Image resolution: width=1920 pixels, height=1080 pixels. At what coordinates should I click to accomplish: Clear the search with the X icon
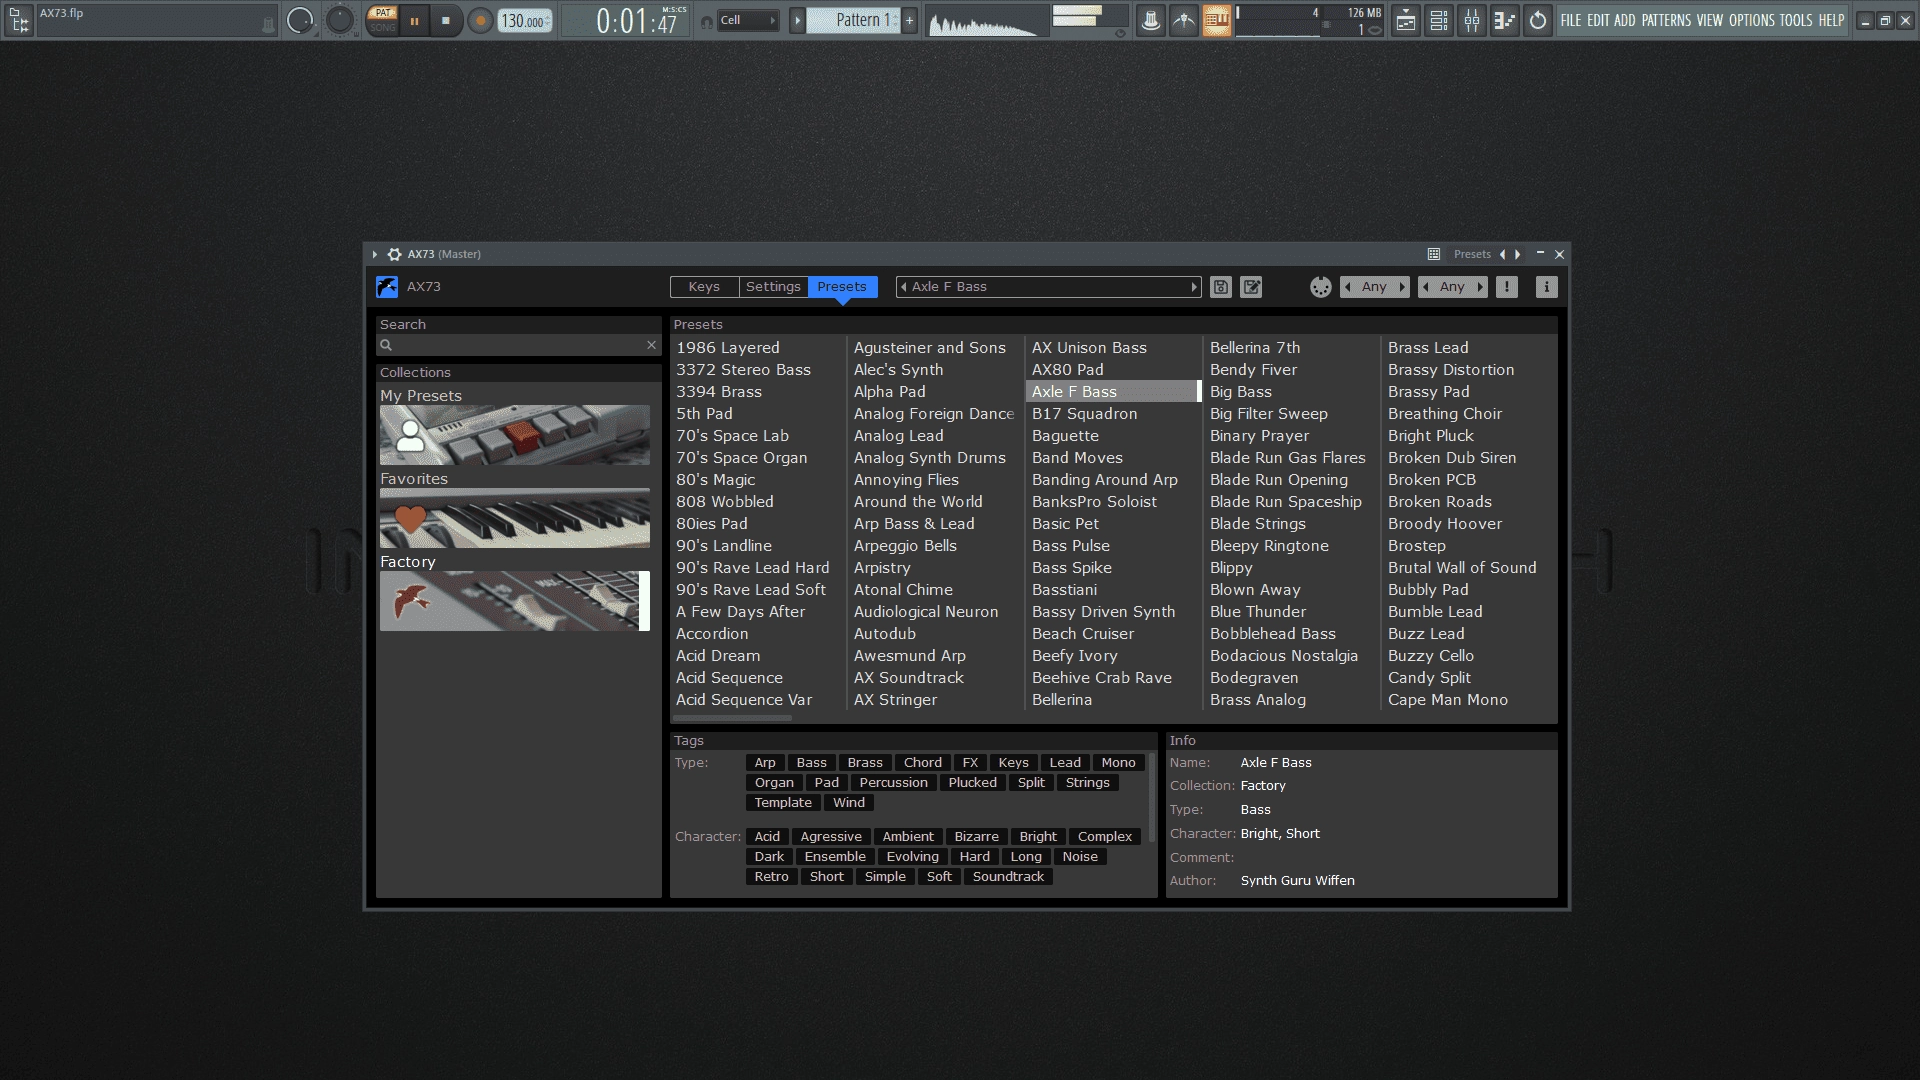tap(652, 345)
